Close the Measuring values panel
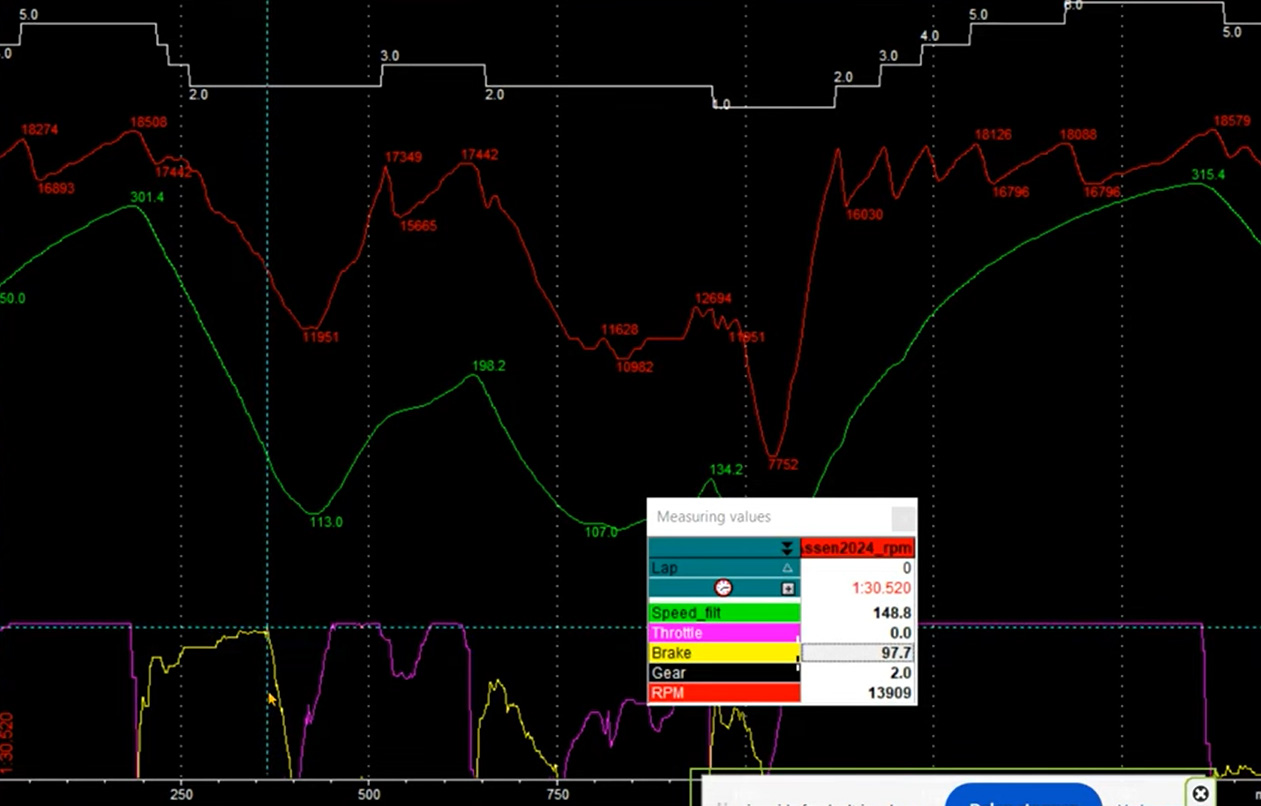 [902, 518]
